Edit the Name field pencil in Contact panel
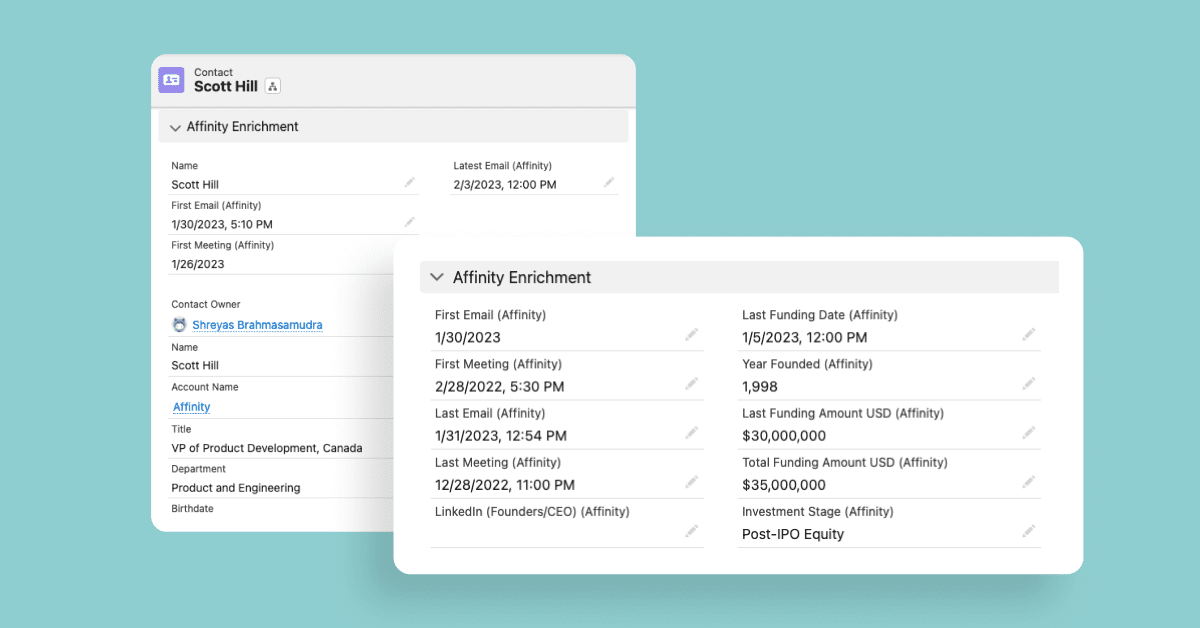 [x=409, y=183]
